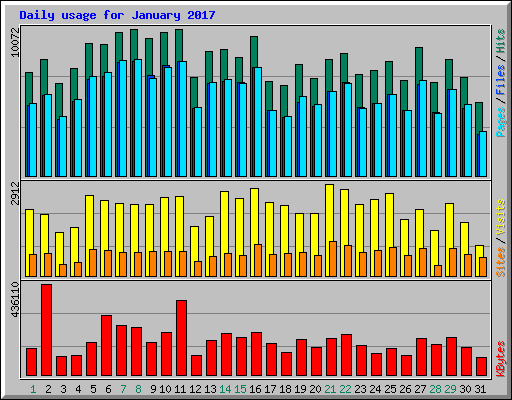
Task: Click the red KBytes bar for day 6
Action: [x=107, y=345]
